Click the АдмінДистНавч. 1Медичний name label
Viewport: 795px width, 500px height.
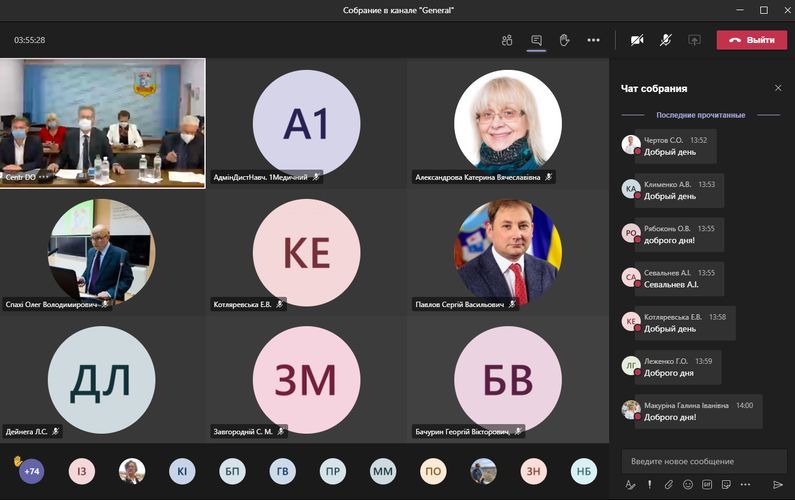coord(260,177)
